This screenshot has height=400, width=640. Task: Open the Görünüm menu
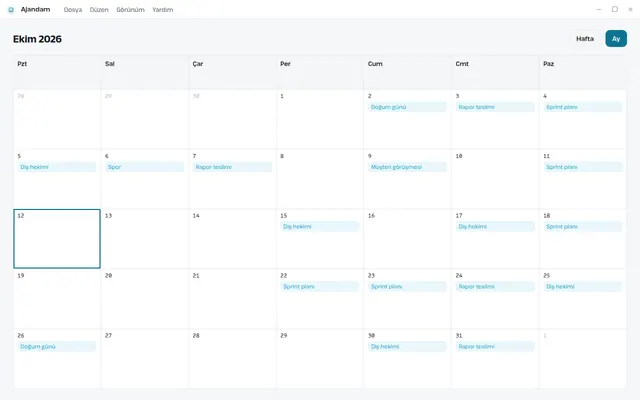pyautogui.click(x=130, y=10)
